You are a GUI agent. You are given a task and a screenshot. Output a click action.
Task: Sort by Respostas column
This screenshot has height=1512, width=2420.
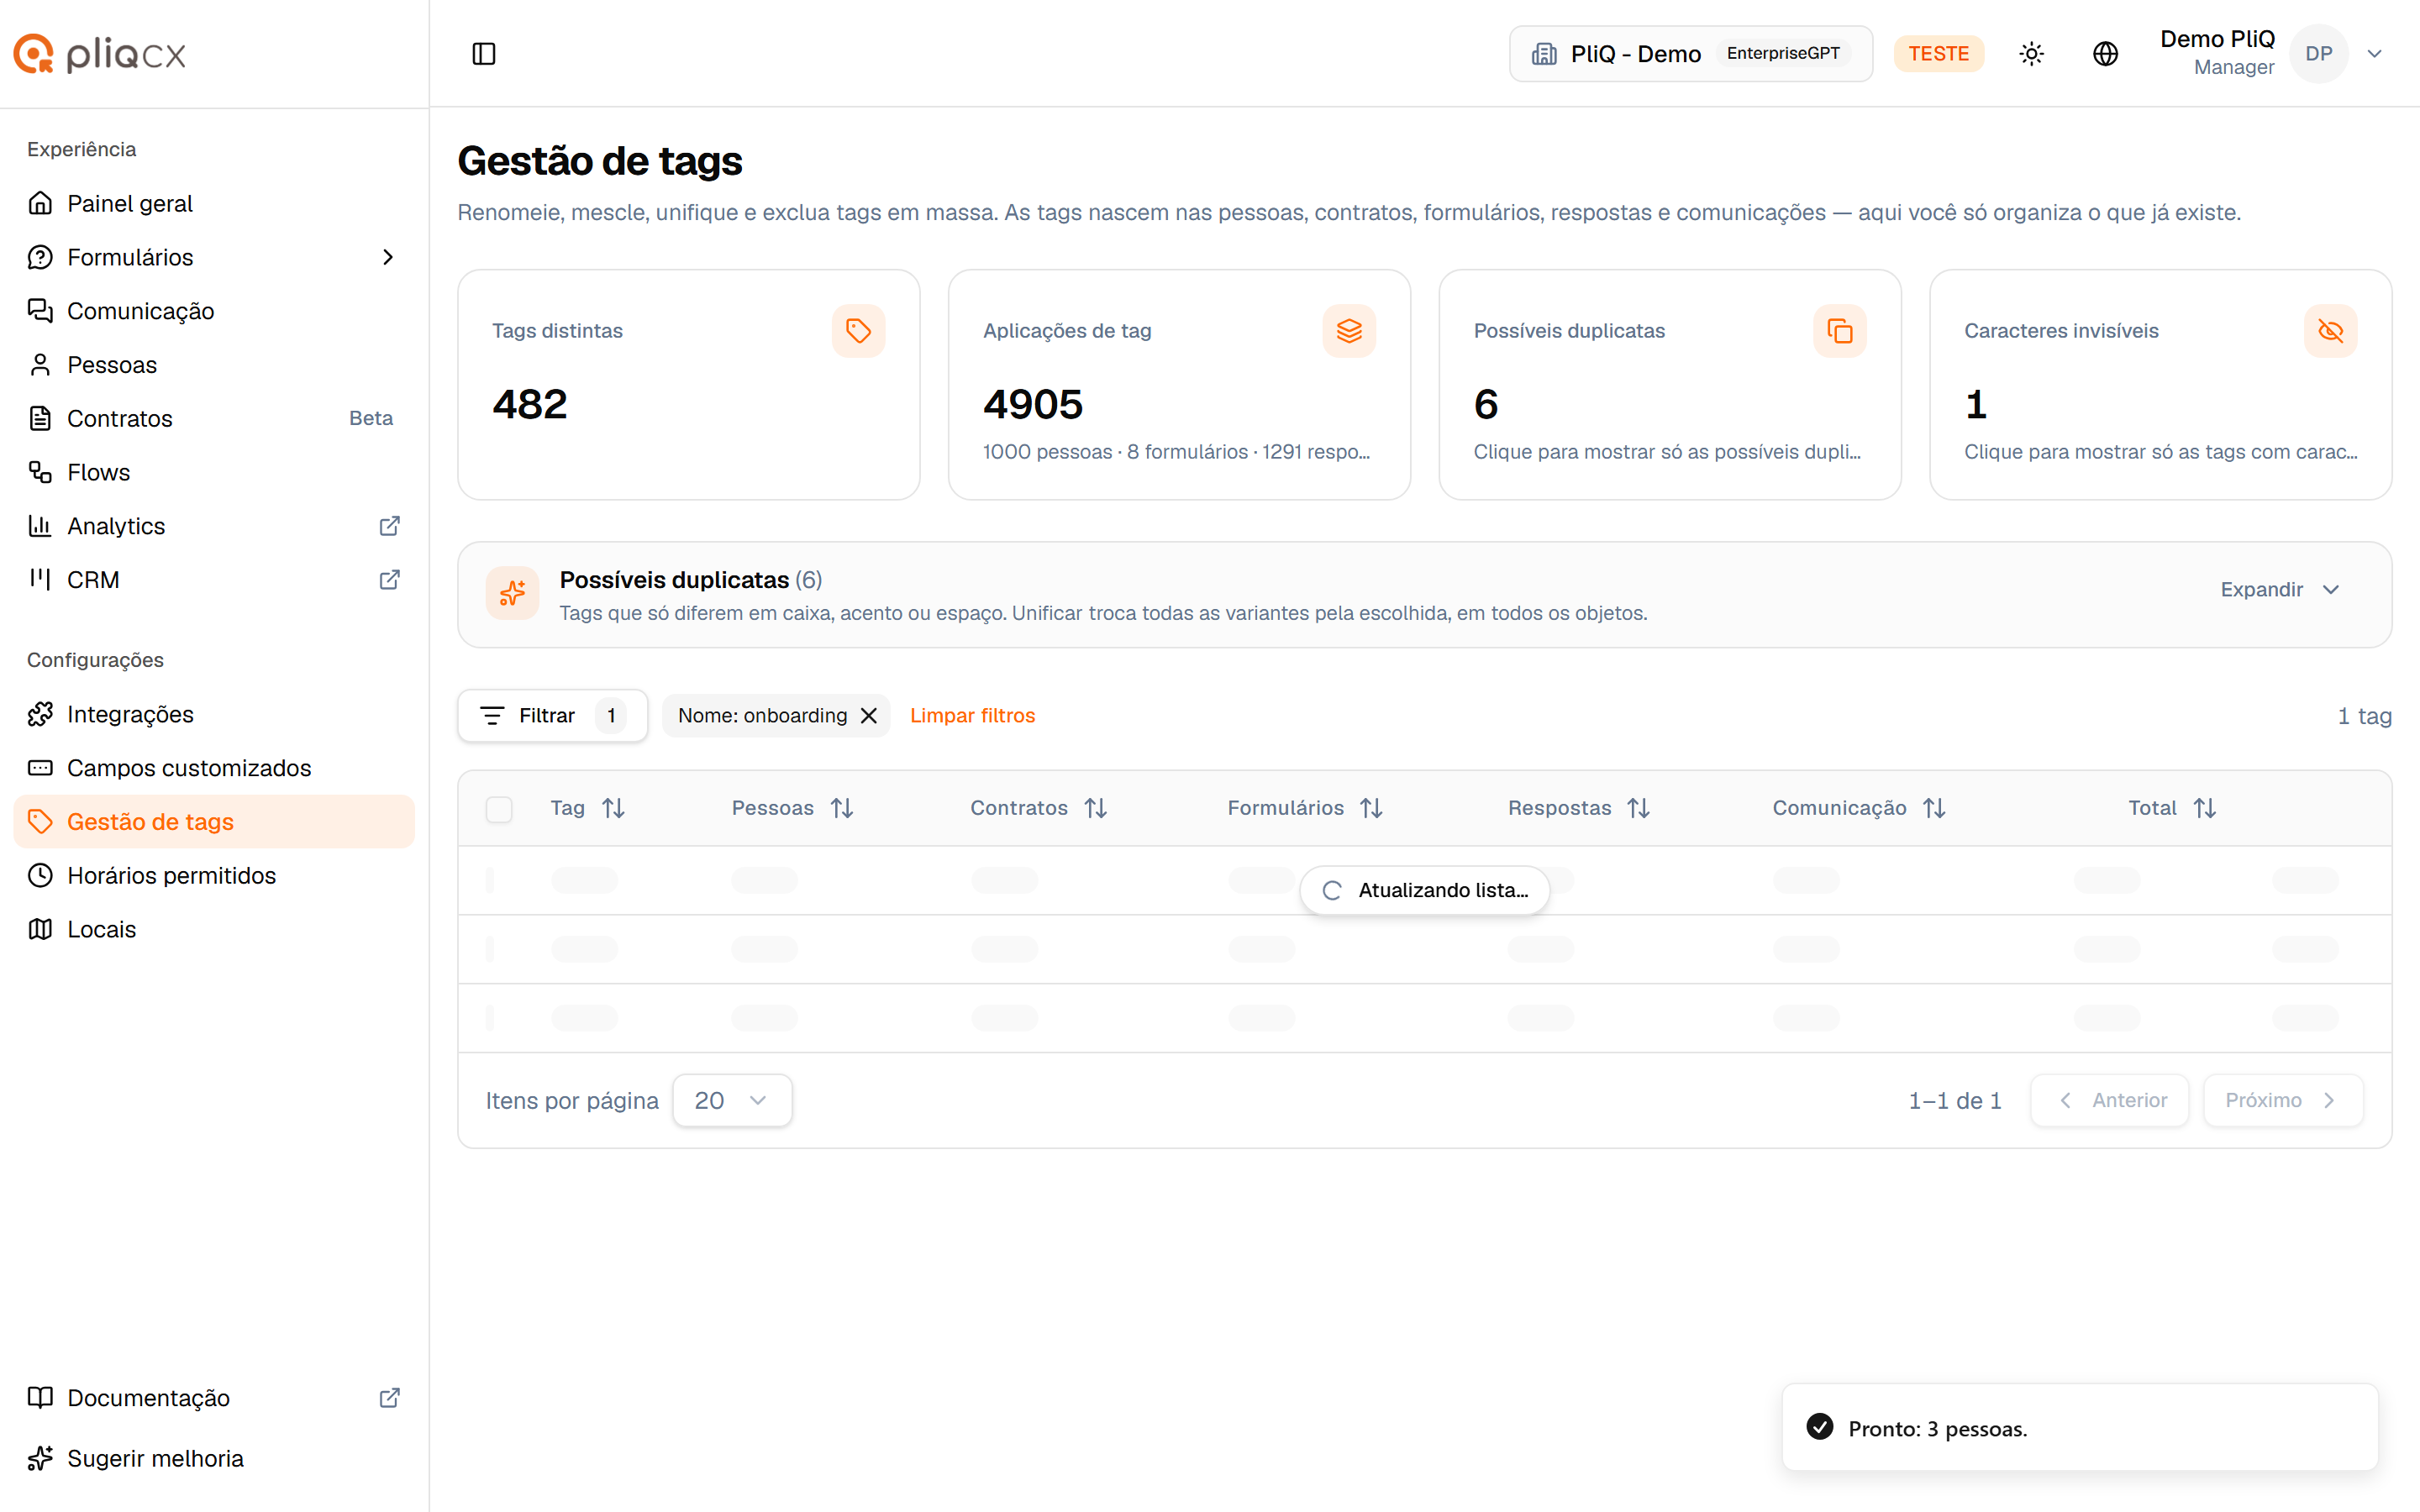[x=1579, y=808]
